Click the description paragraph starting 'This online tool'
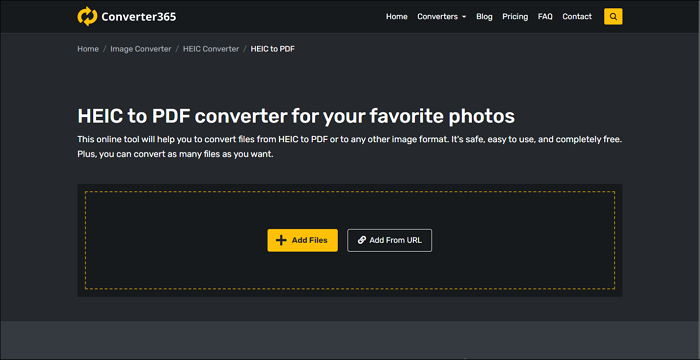 (x=350, y=147)
